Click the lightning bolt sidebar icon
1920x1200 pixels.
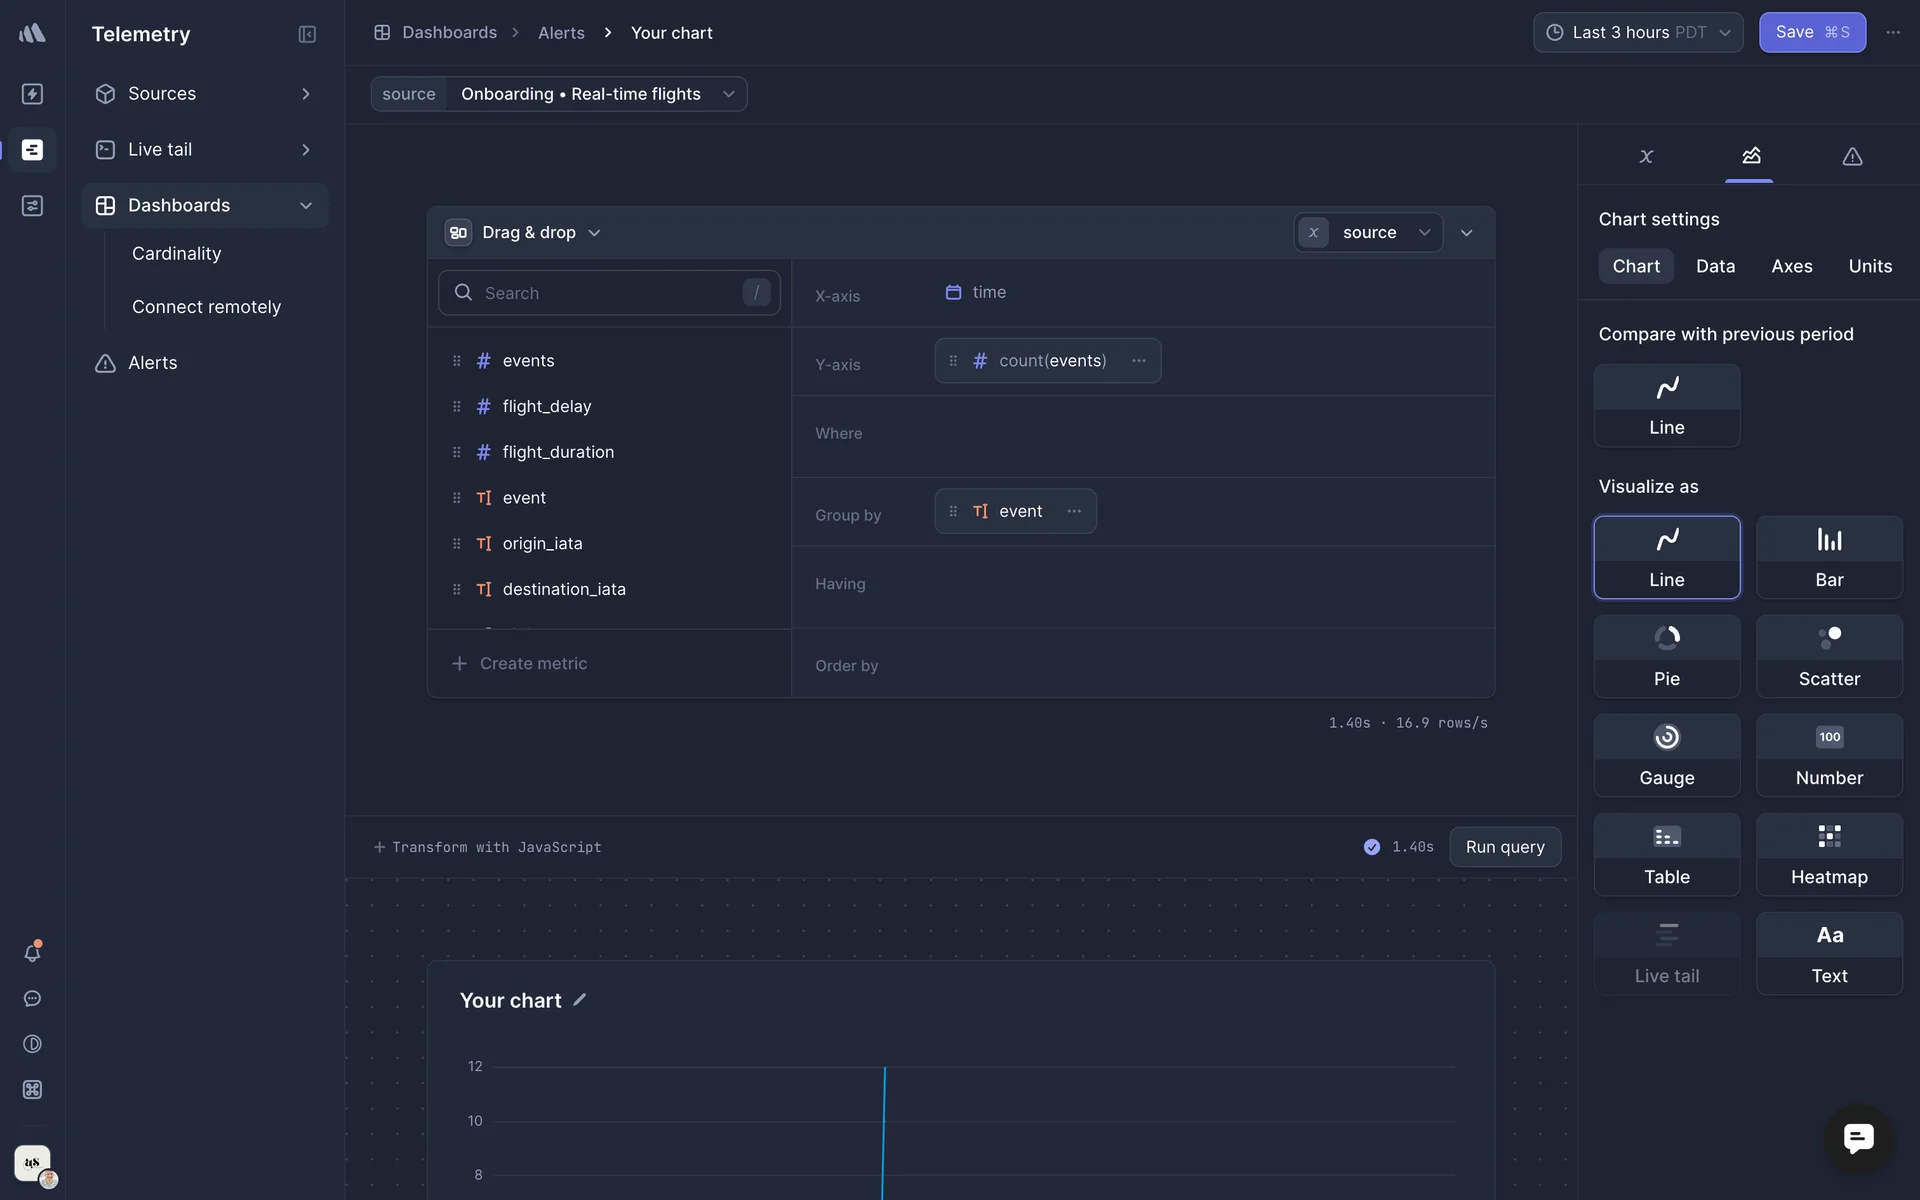pos(32,94)
